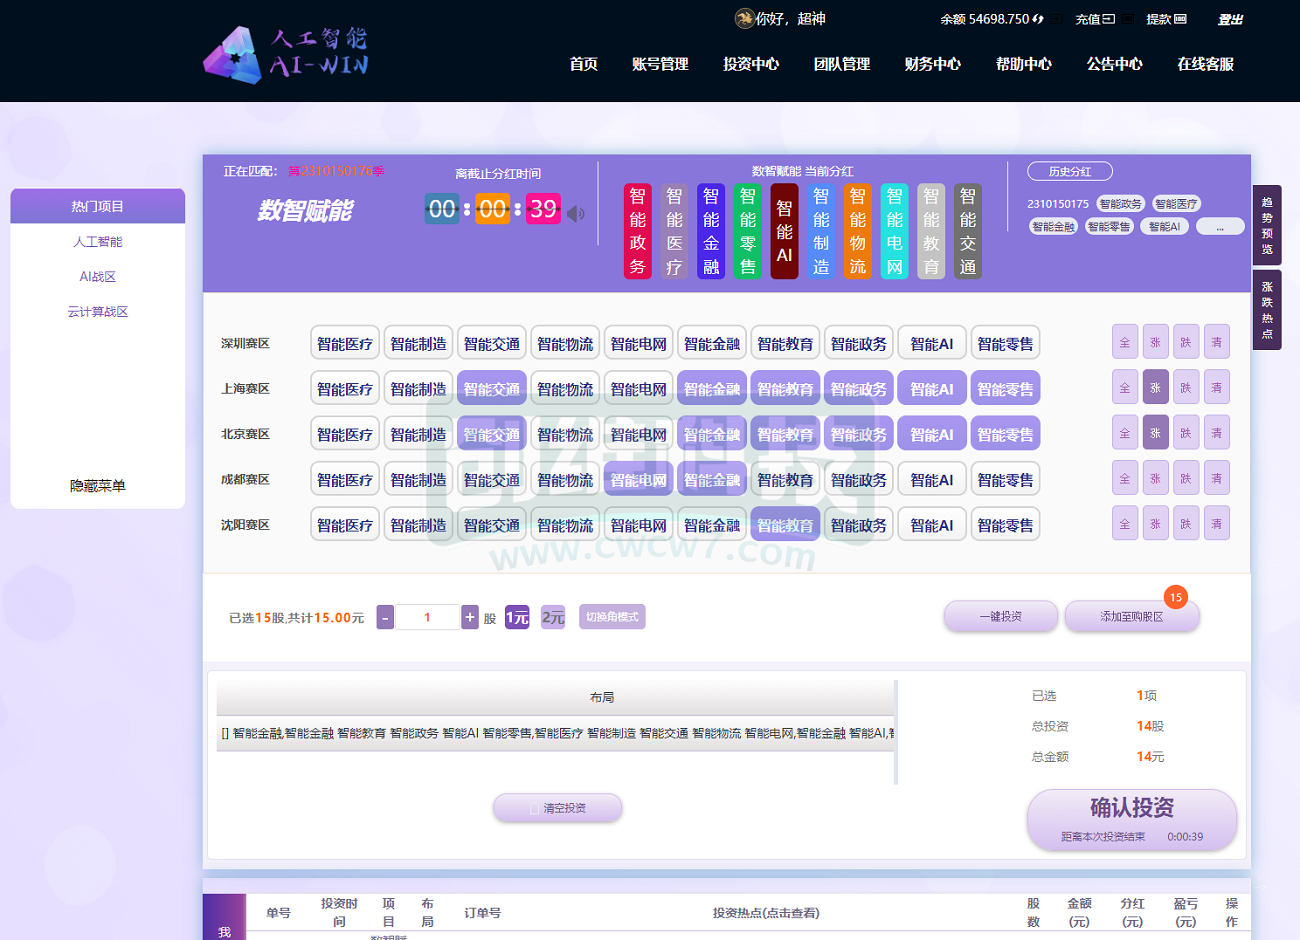Screen dimensions: 1300x940
Task: Open the 团队管理 menu
Action: (x=842, y=64)
